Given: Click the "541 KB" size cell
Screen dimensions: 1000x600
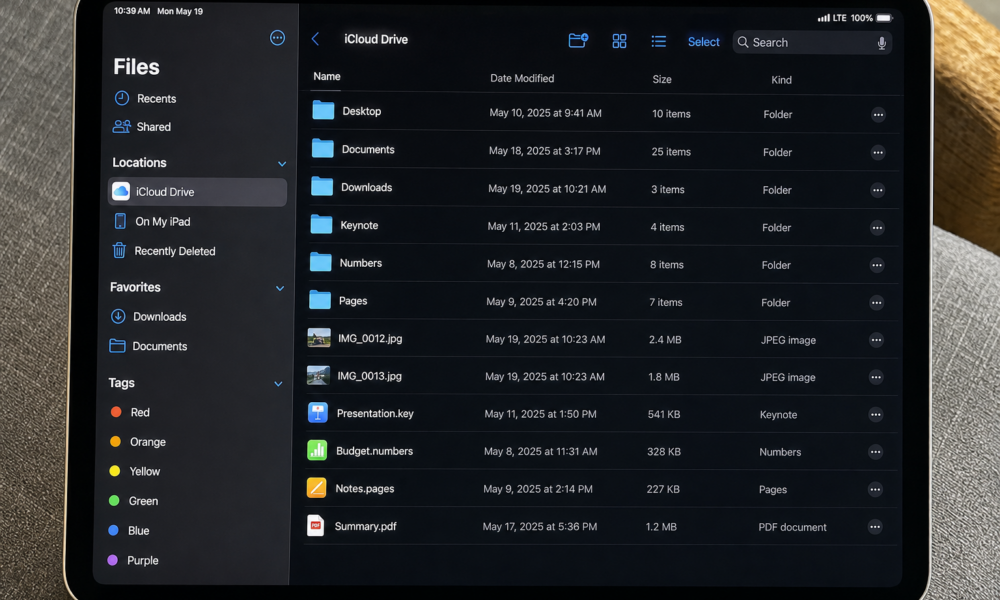Looking at the screenshot, I should click(664, 414).
